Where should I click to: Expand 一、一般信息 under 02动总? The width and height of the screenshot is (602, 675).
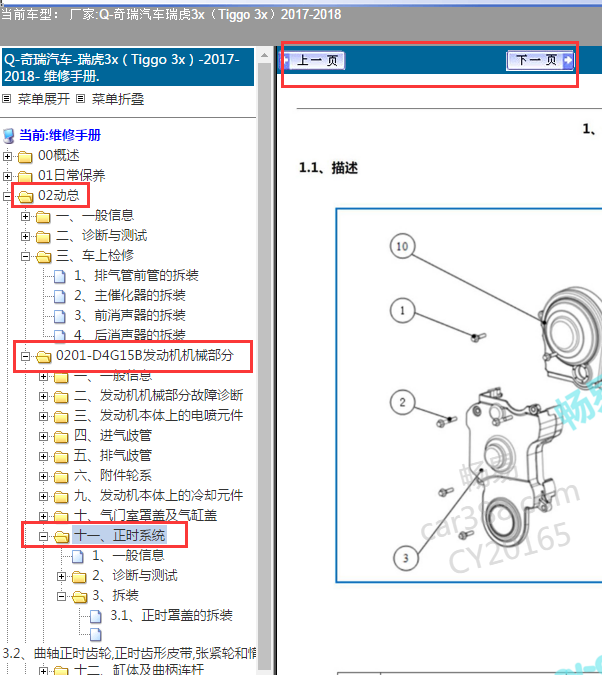tap(25, 217)
